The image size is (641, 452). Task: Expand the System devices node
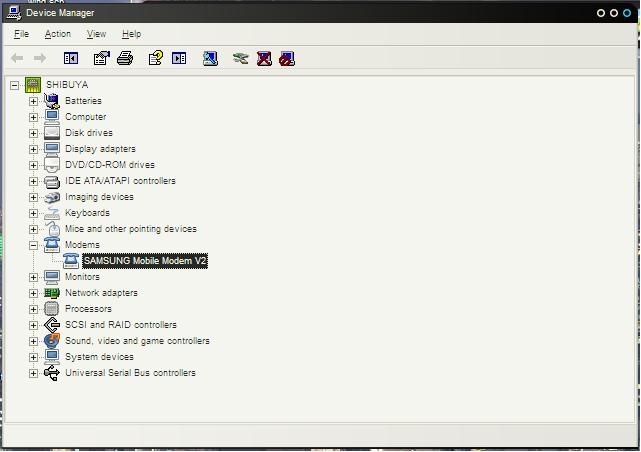(x=34, y=358)
